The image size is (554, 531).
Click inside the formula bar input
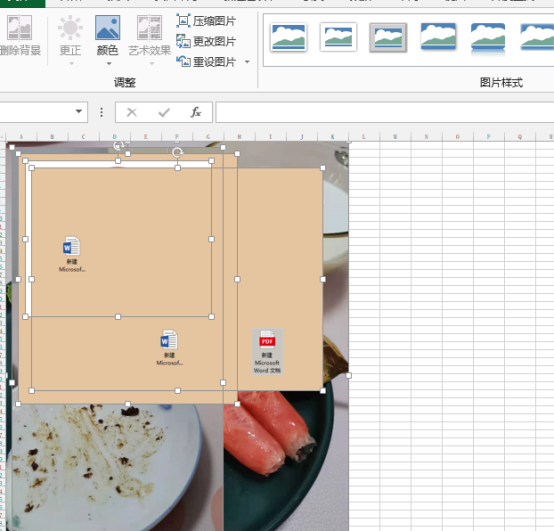(385, 112)
